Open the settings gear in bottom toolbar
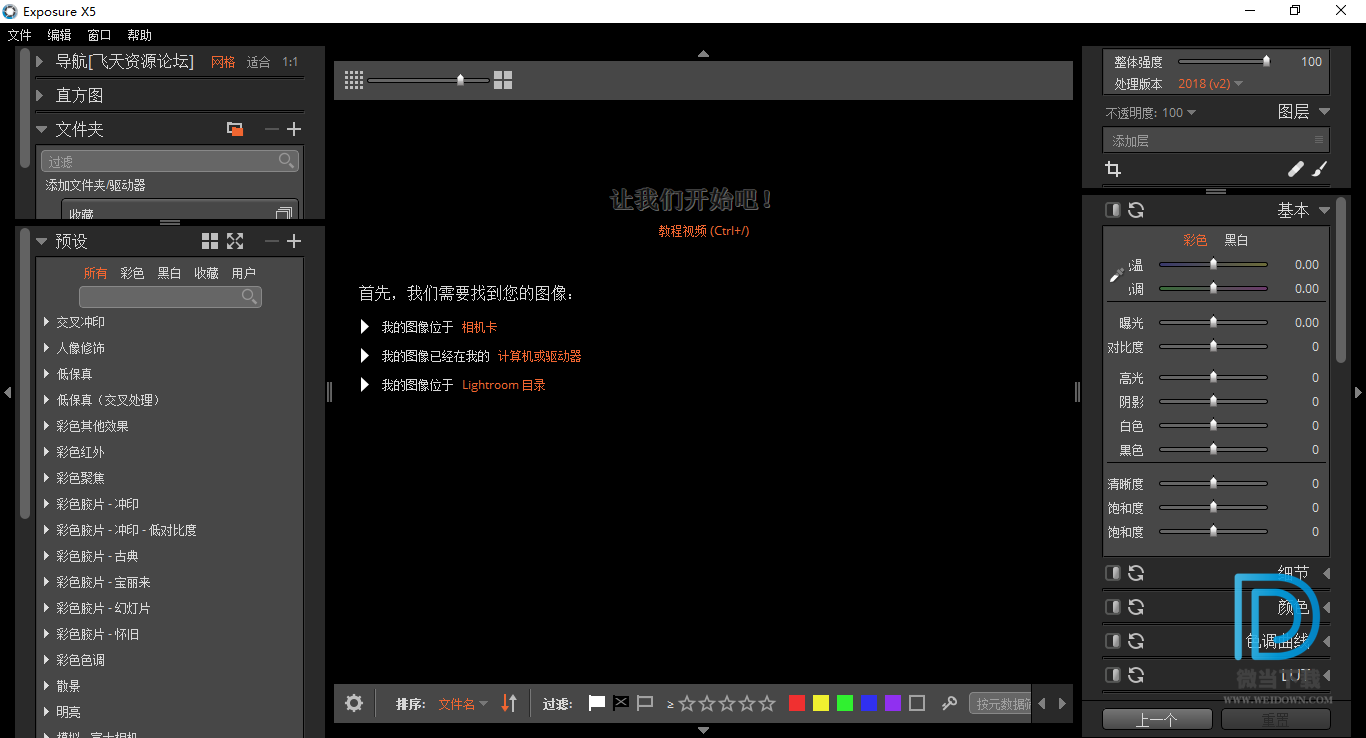 [354, 703]
